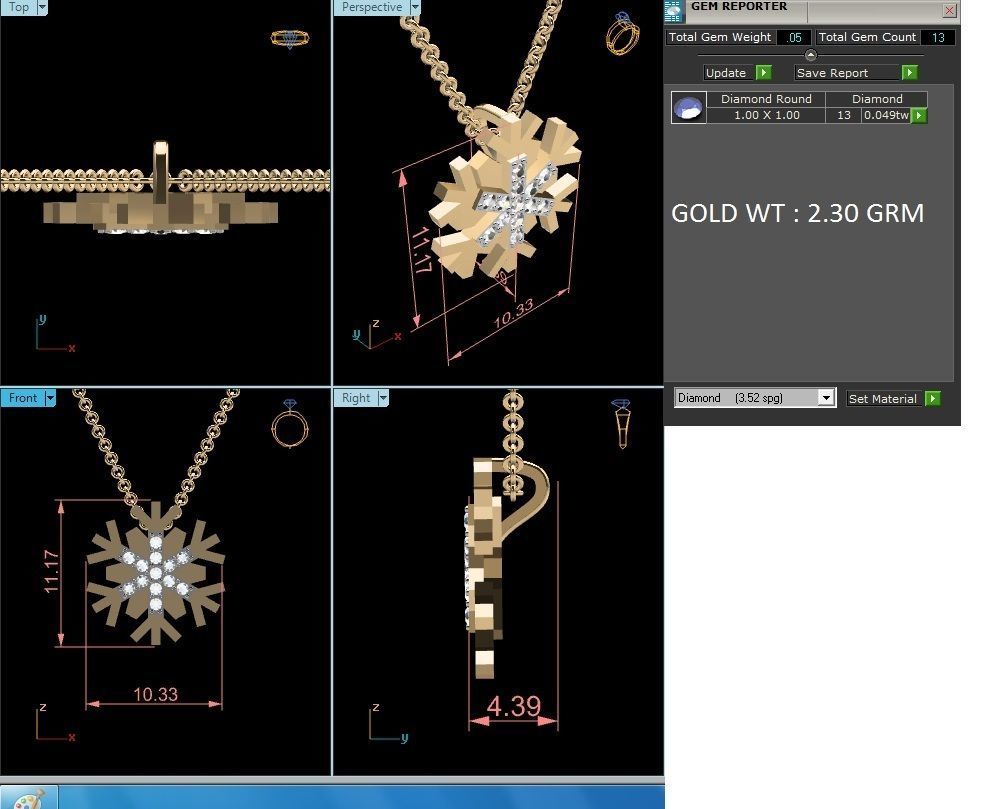
Task: Click the green arrow next to Set Material
Action: pos(933,398)
